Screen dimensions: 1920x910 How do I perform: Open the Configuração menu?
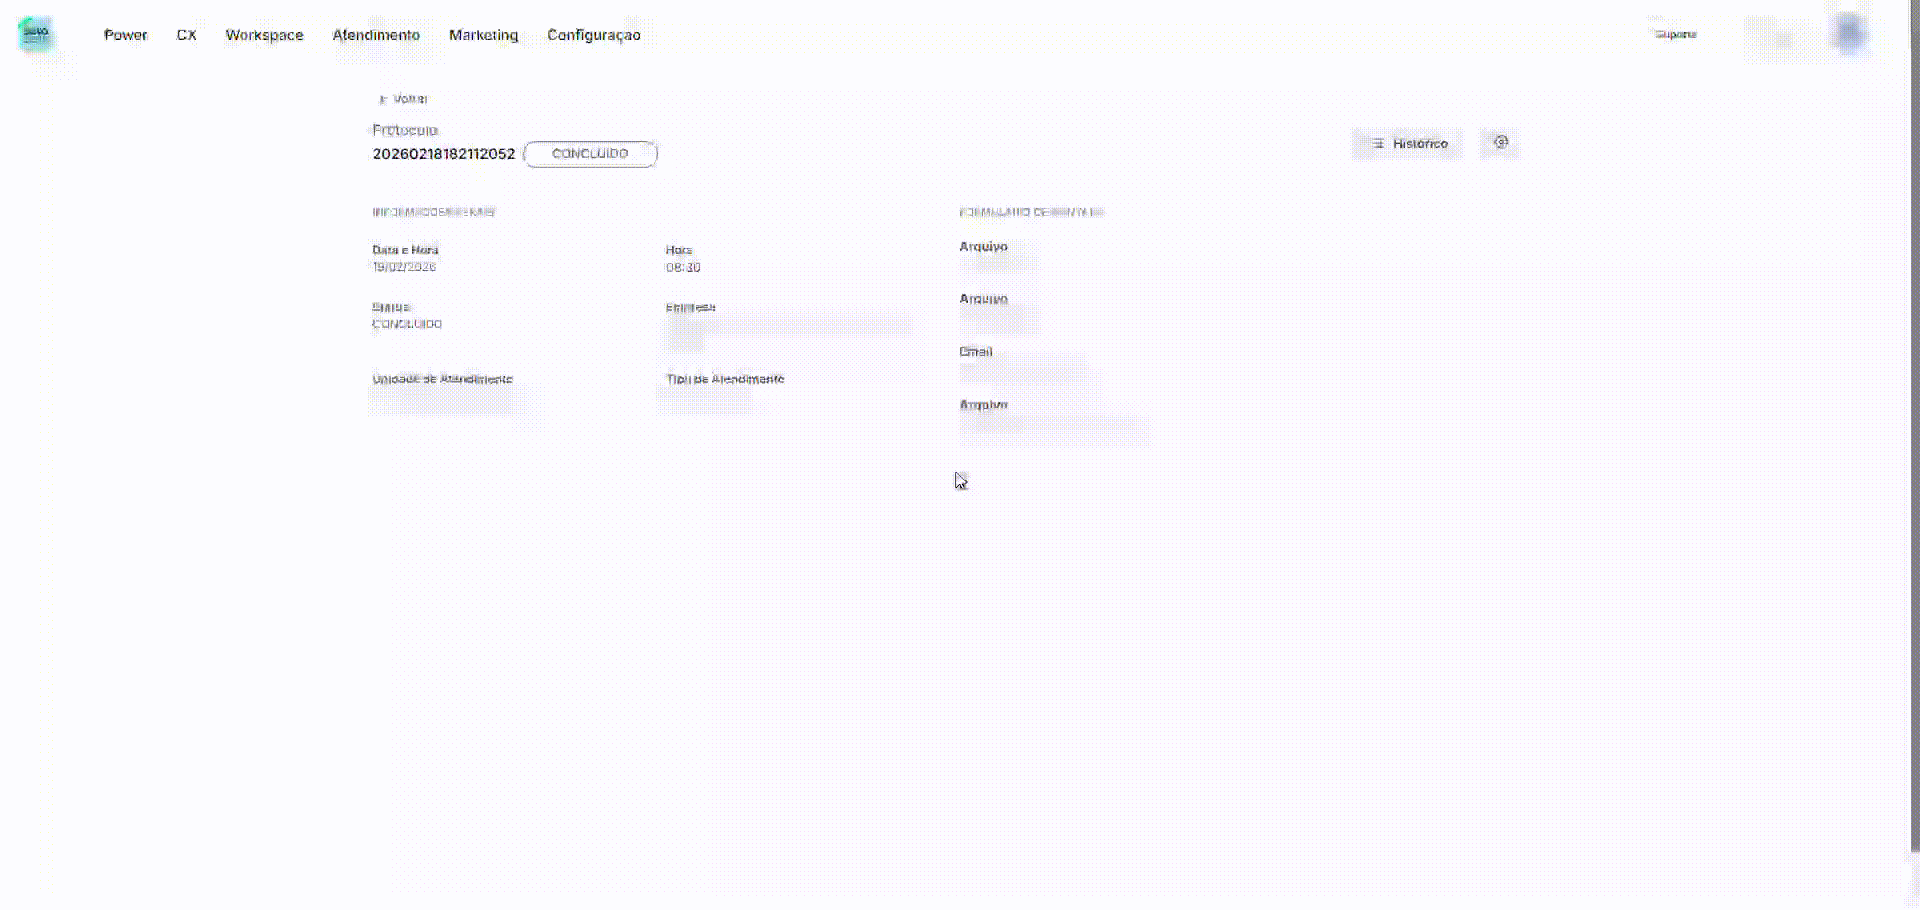pos(593,35)
